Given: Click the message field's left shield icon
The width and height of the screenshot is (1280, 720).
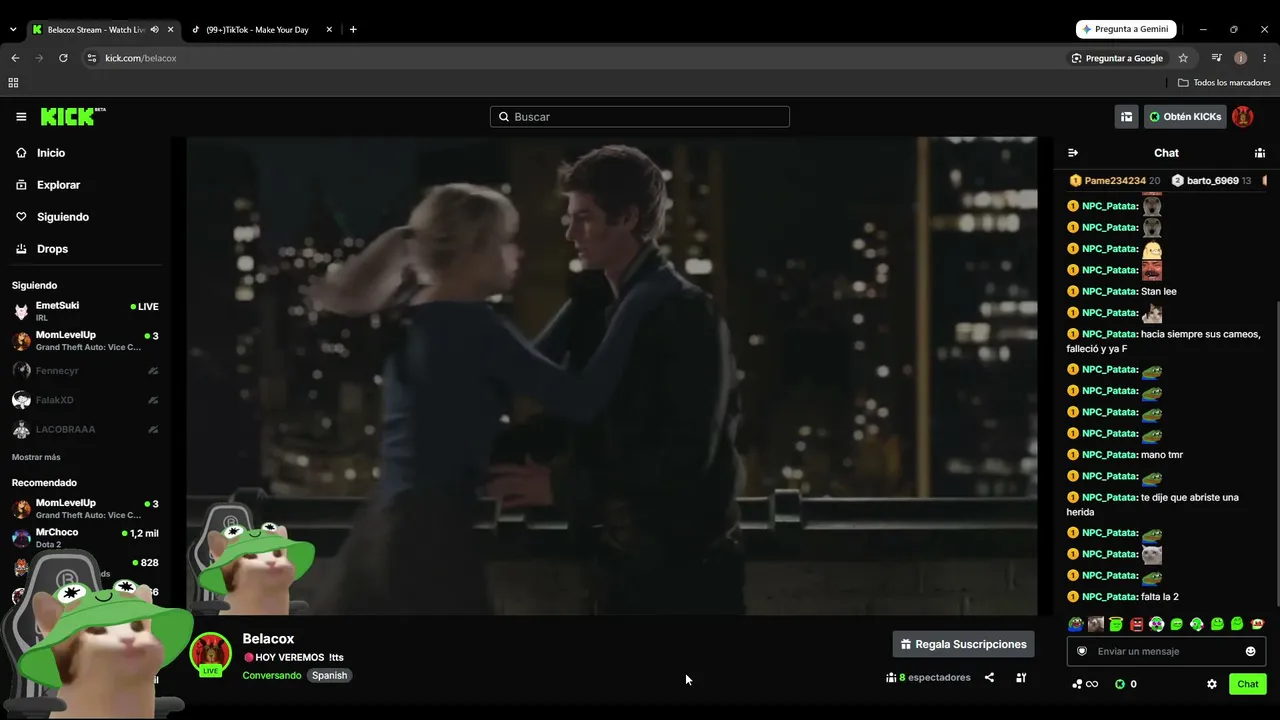Looking at the screenshot, I should point(1082,651).
